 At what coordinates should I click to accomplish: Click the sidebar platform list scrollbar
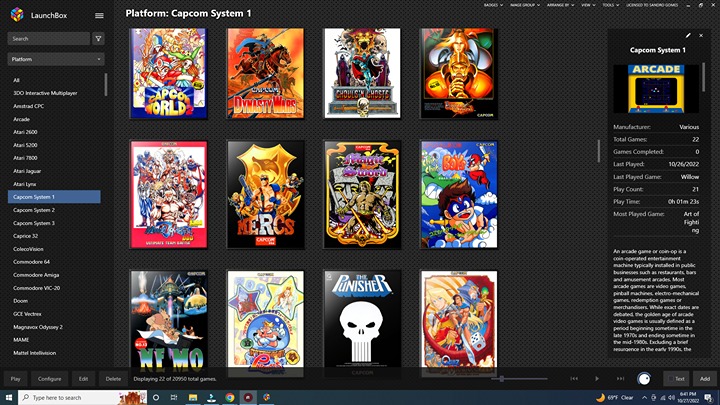tap(106, 84)
